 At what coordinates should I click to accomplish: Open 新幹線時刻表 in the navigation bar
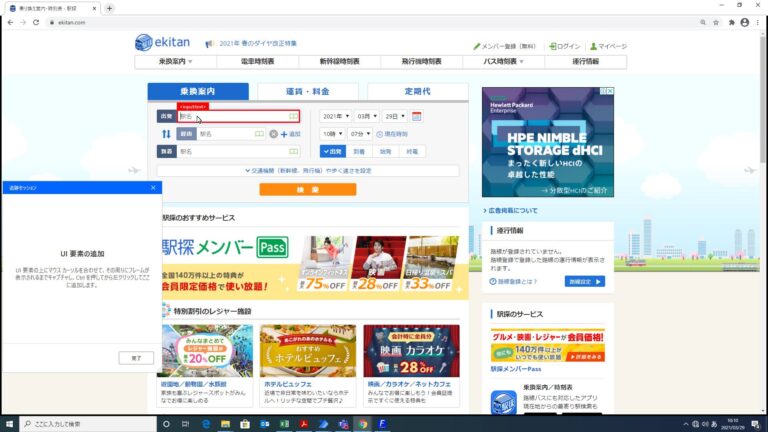click(339, 61)
